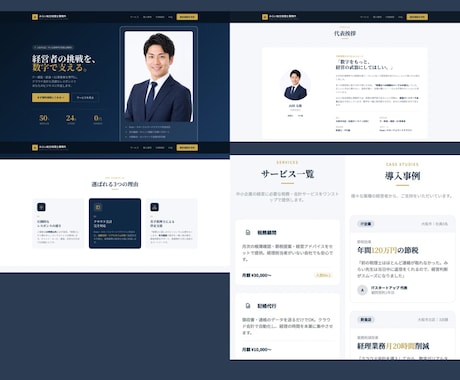The image size is (460, 380).
Task: Click the round "A" avatar beside ITスタートアップ 代表
Action: [362, 290]
